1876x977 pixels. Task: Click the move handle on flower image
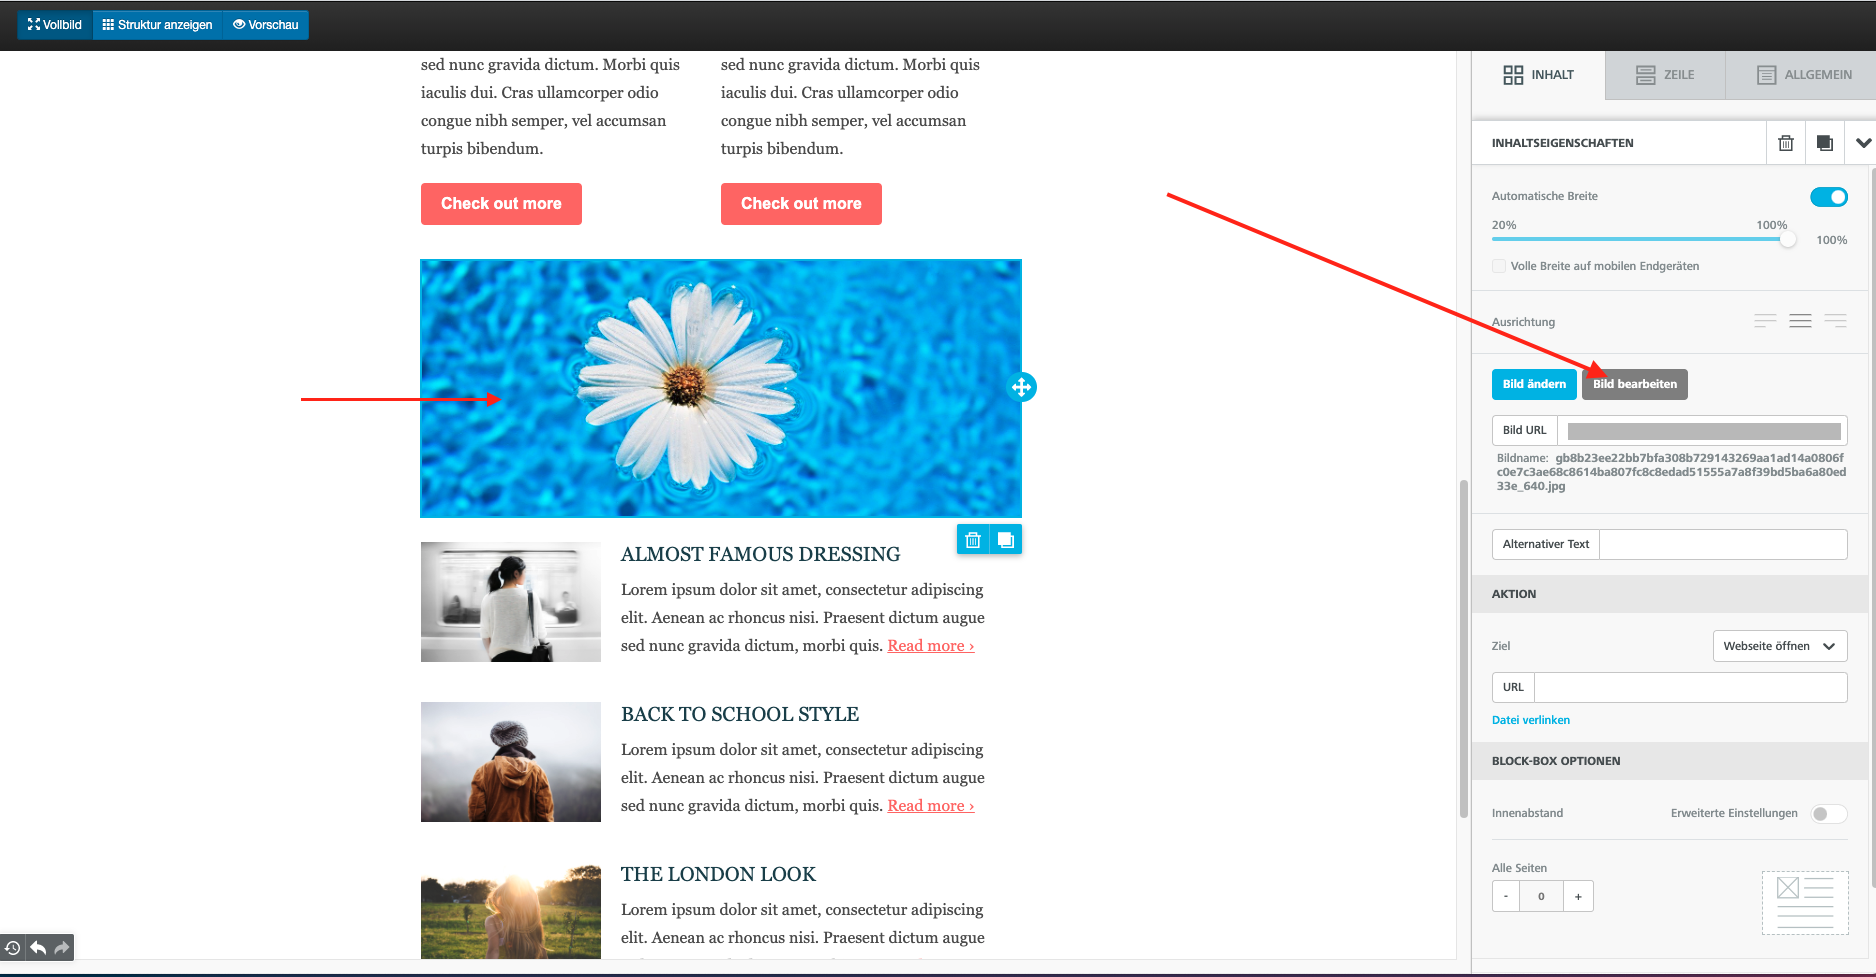coord(1021,387)
